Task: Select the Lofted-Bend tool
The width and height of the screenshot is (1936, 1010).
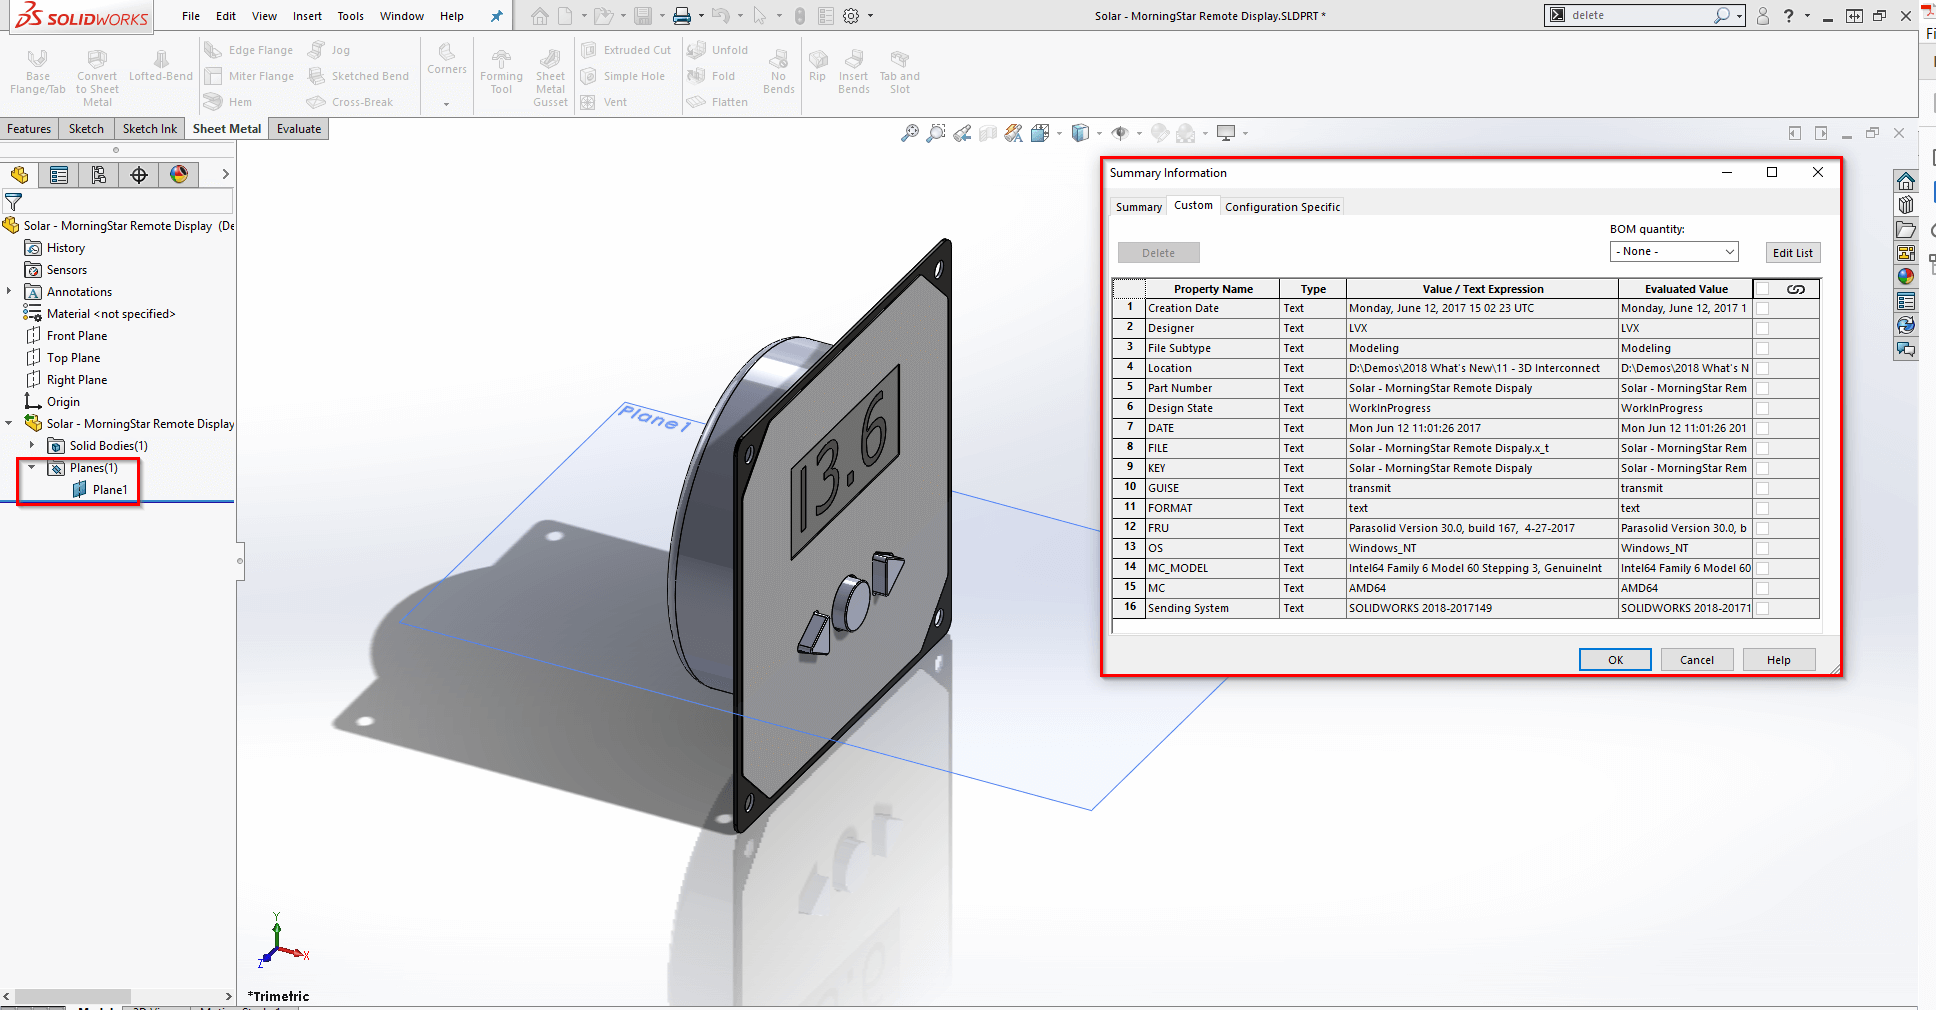Action: click(x=160, y=65)
